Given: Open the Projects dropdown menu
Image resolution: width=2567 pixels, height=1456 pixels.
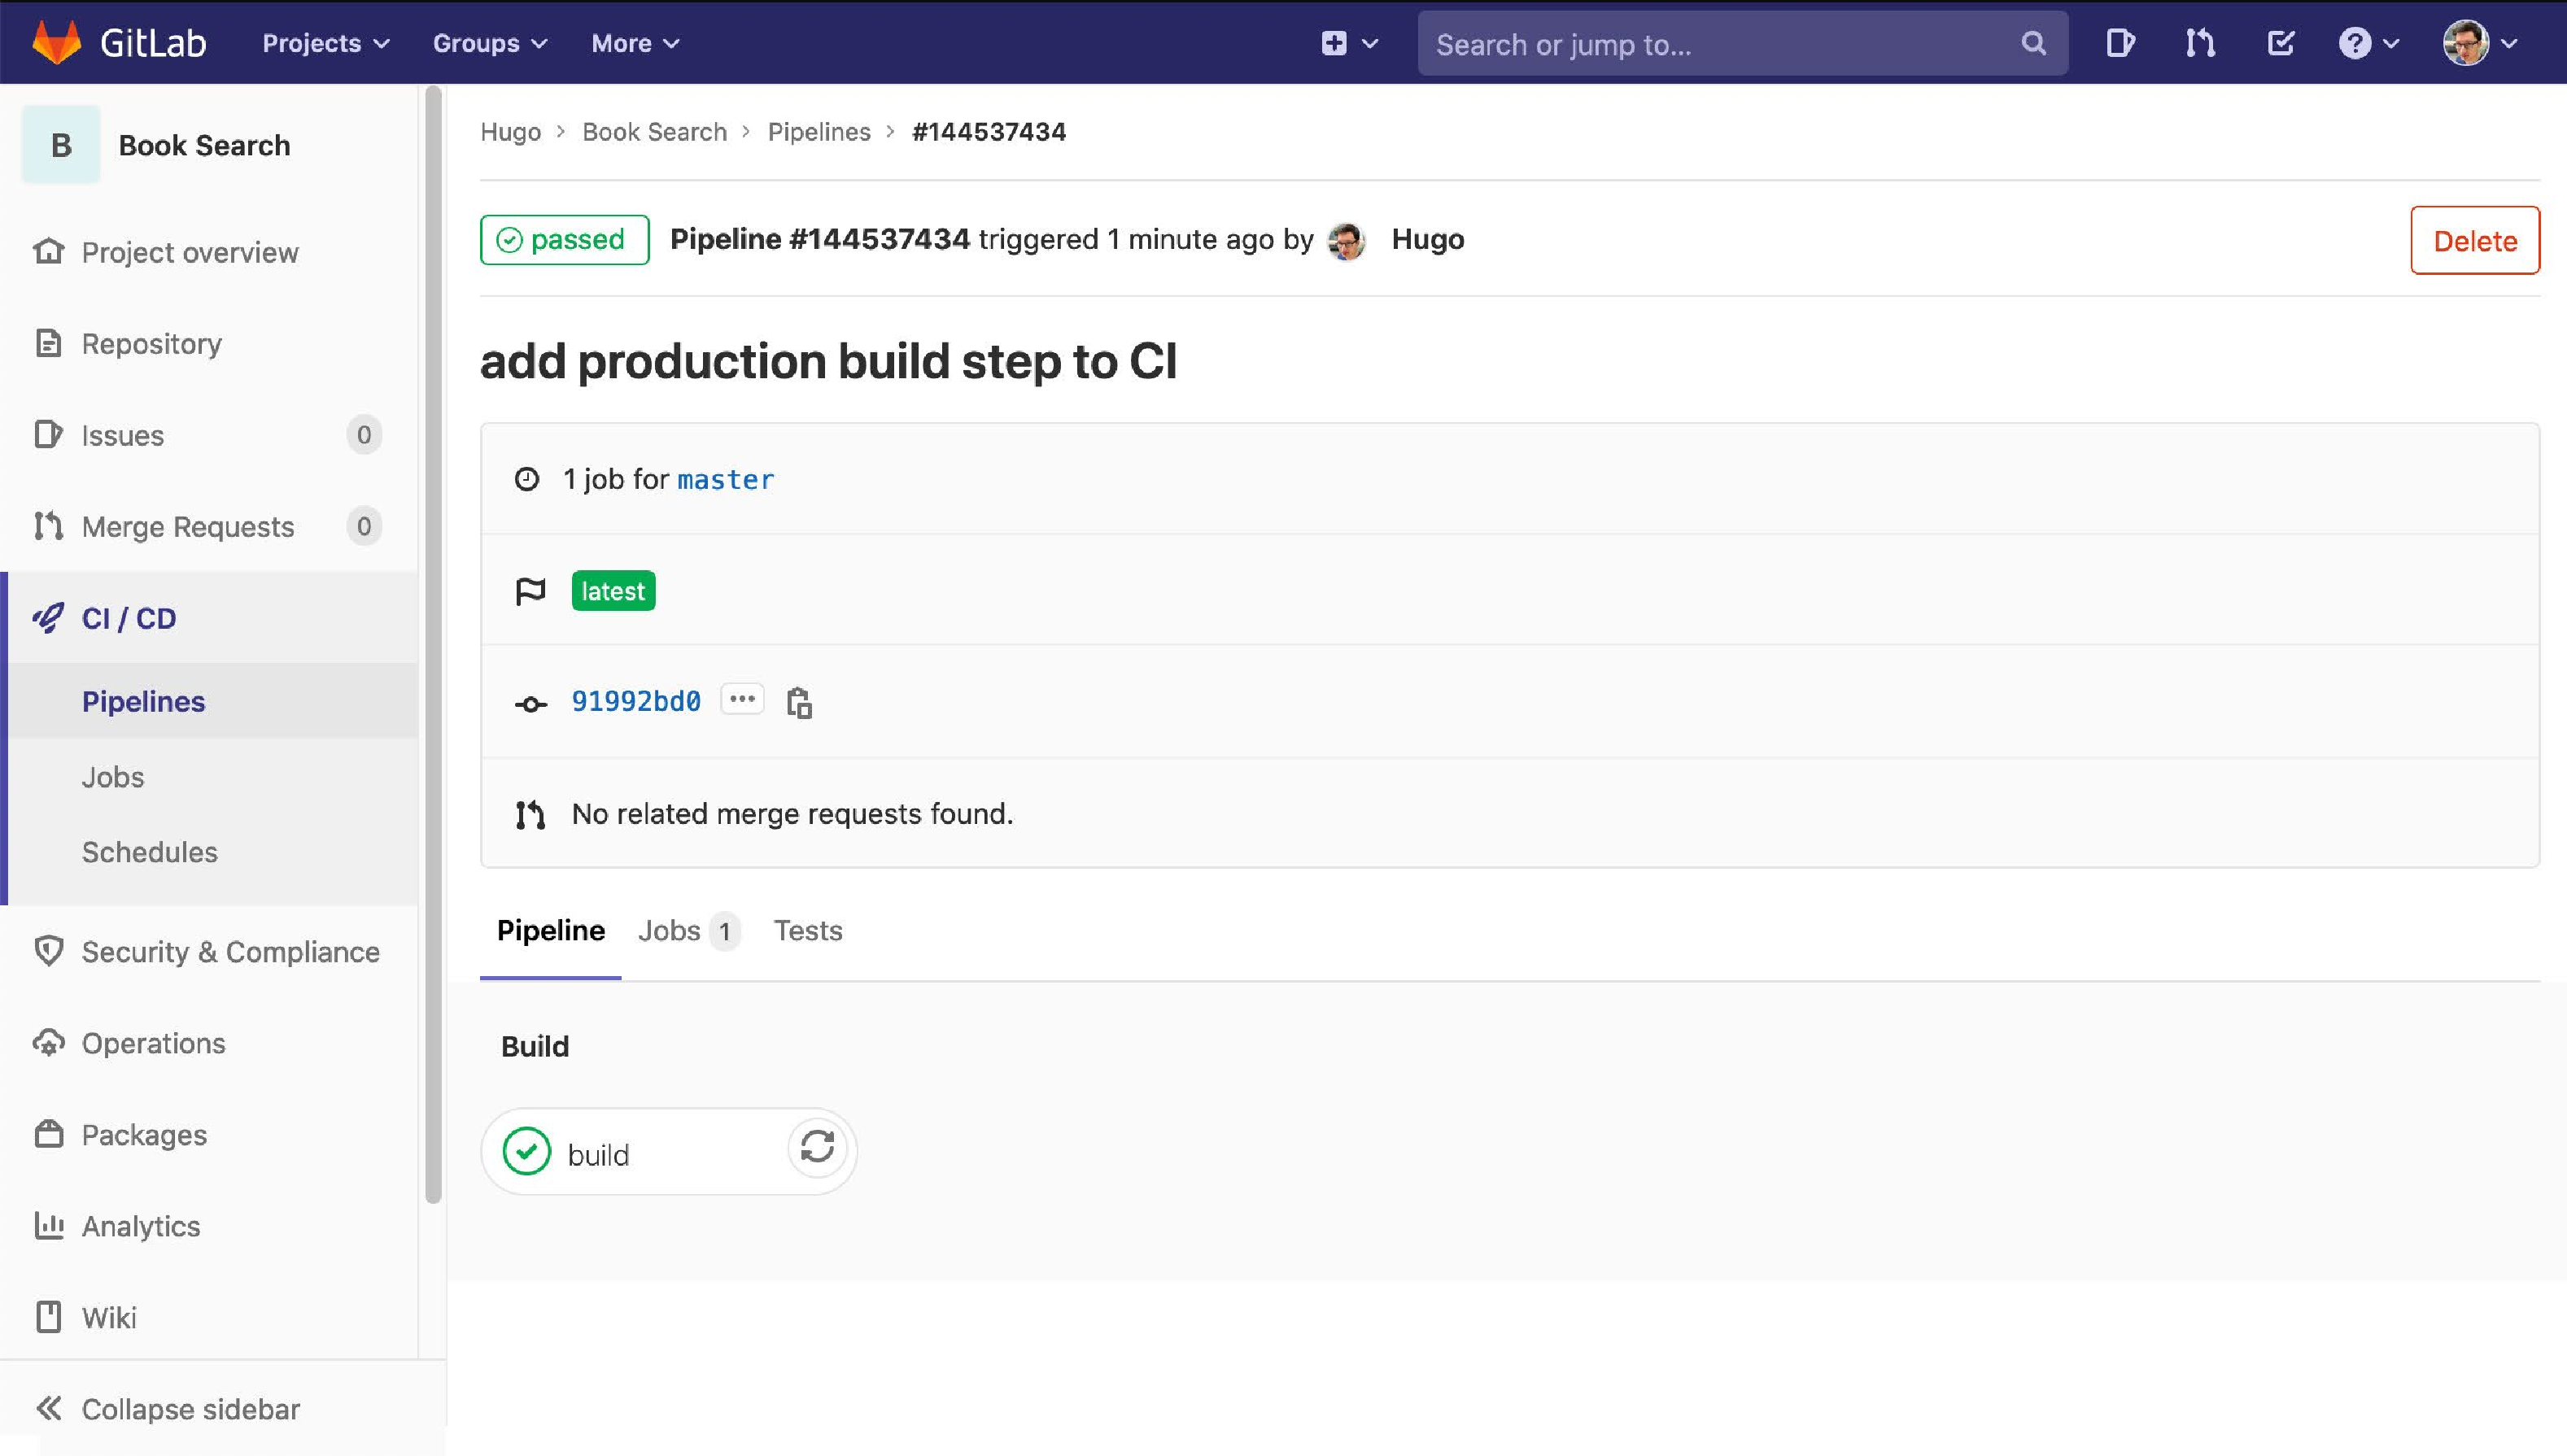Looking at the screenshot, I should point(325,43).
